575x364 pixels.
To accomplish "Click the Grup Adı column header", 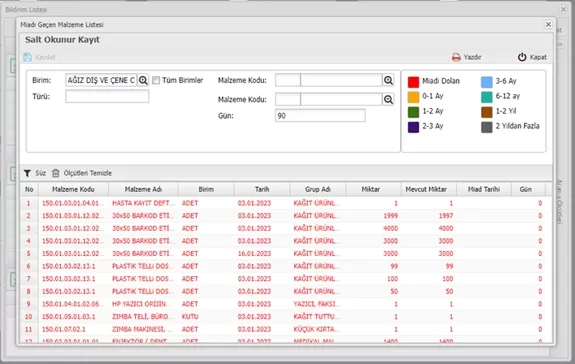I will (318, 190).
